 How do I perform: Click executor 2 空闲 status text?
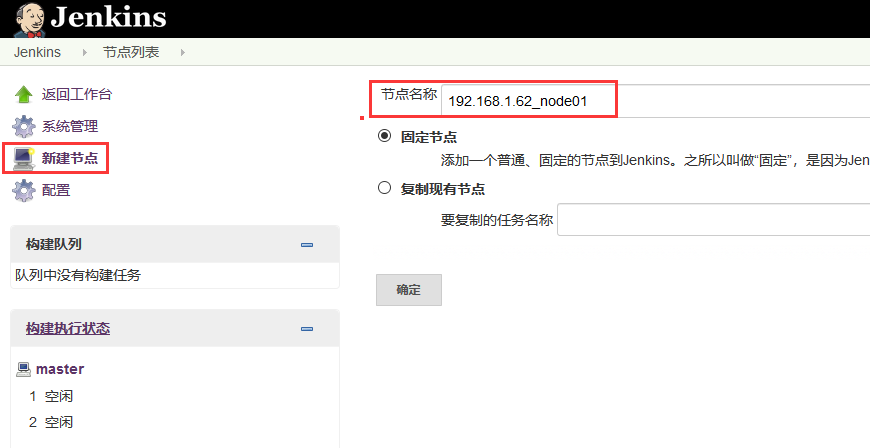coord(59,422)
